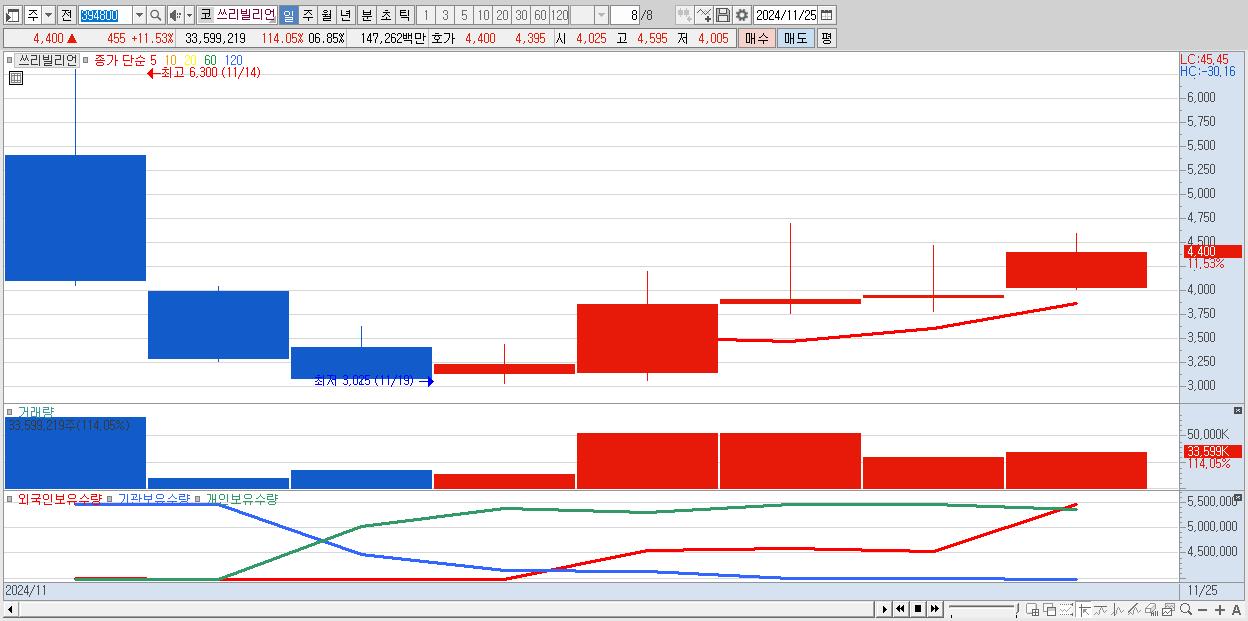Screen dimensions: 1248x621
Task: Open the calendar date picker icon
Action: coord(827,15)
